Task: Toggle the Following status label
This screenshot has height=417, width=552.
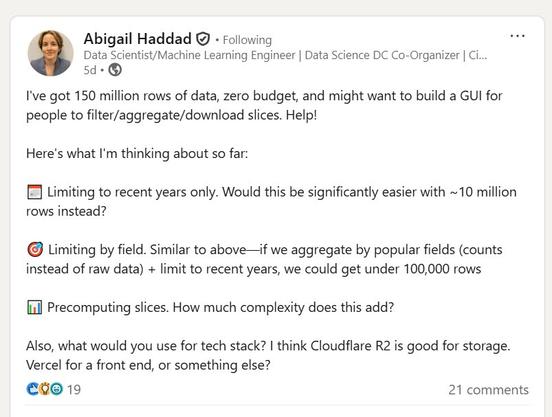Action: pyautogui.click(x=247, y=40)
